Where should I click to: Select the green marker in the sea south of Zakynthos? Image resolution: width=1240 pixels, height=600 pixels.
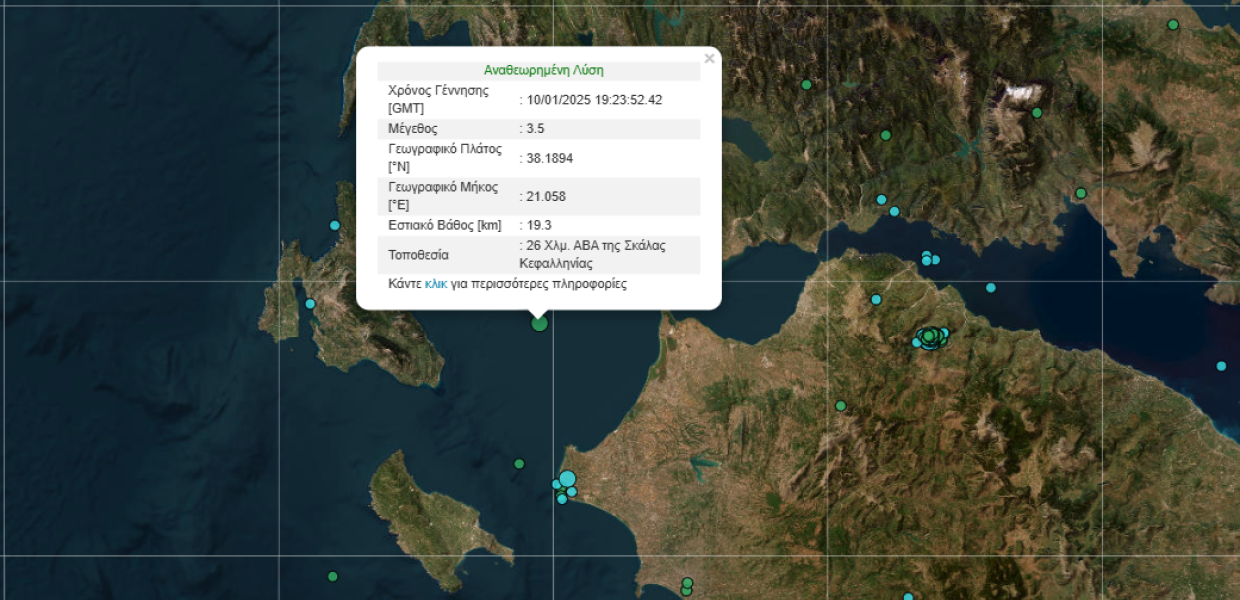[333, 576]
